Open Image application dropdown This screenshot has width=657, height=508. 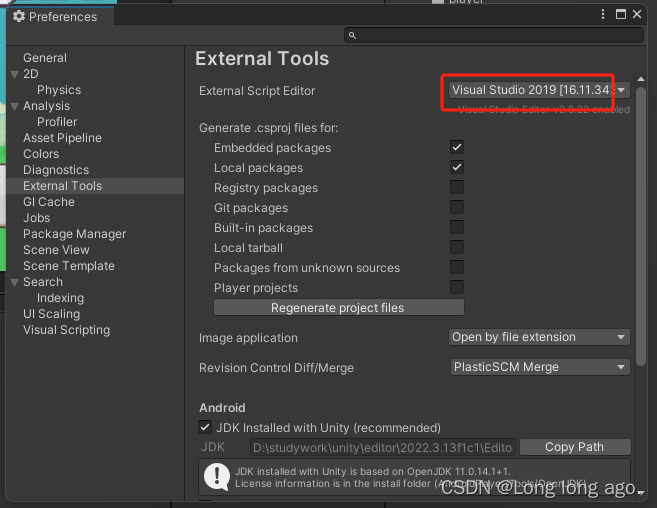coord(539,337)
